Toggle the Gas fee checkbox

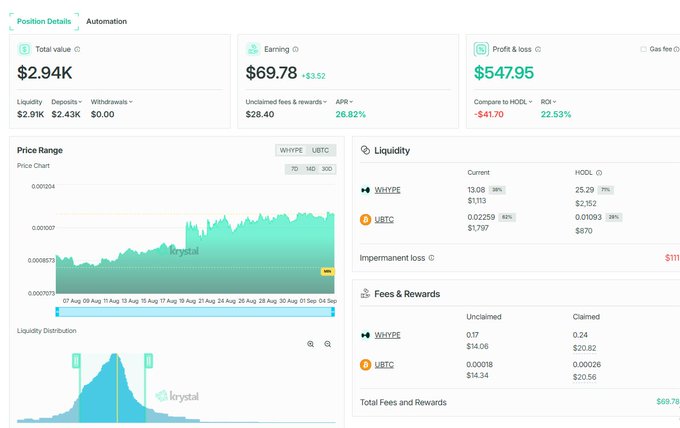click(x=644, y=49)
